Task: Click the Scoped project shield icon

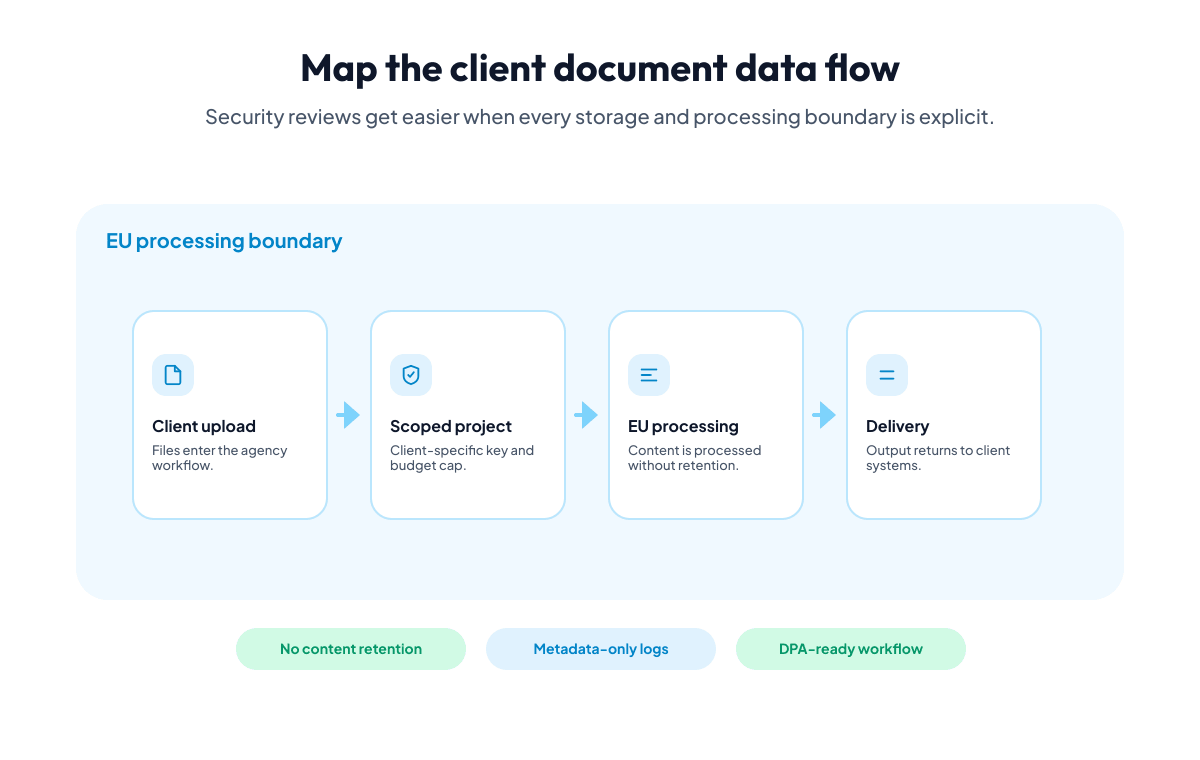Action: pos(411,375)
